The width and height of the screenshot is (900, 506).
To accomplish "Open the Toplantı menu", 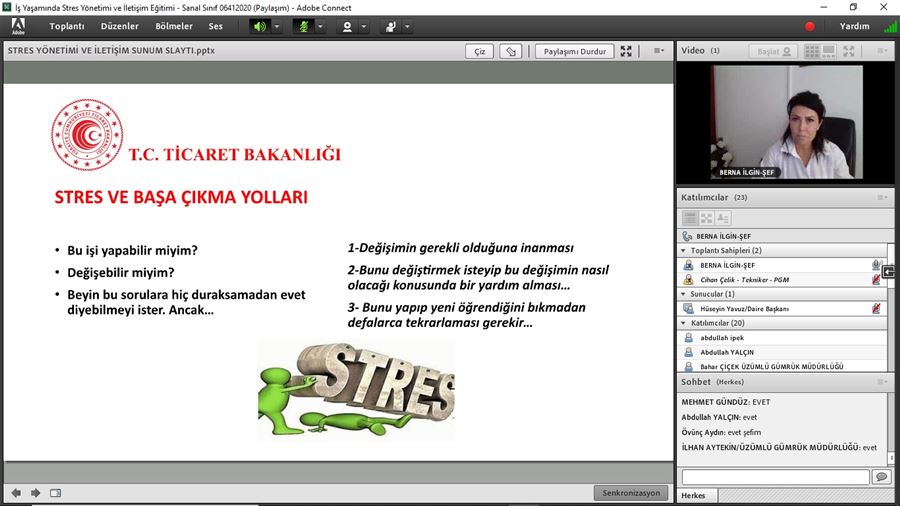I will [x=67, y=26].
